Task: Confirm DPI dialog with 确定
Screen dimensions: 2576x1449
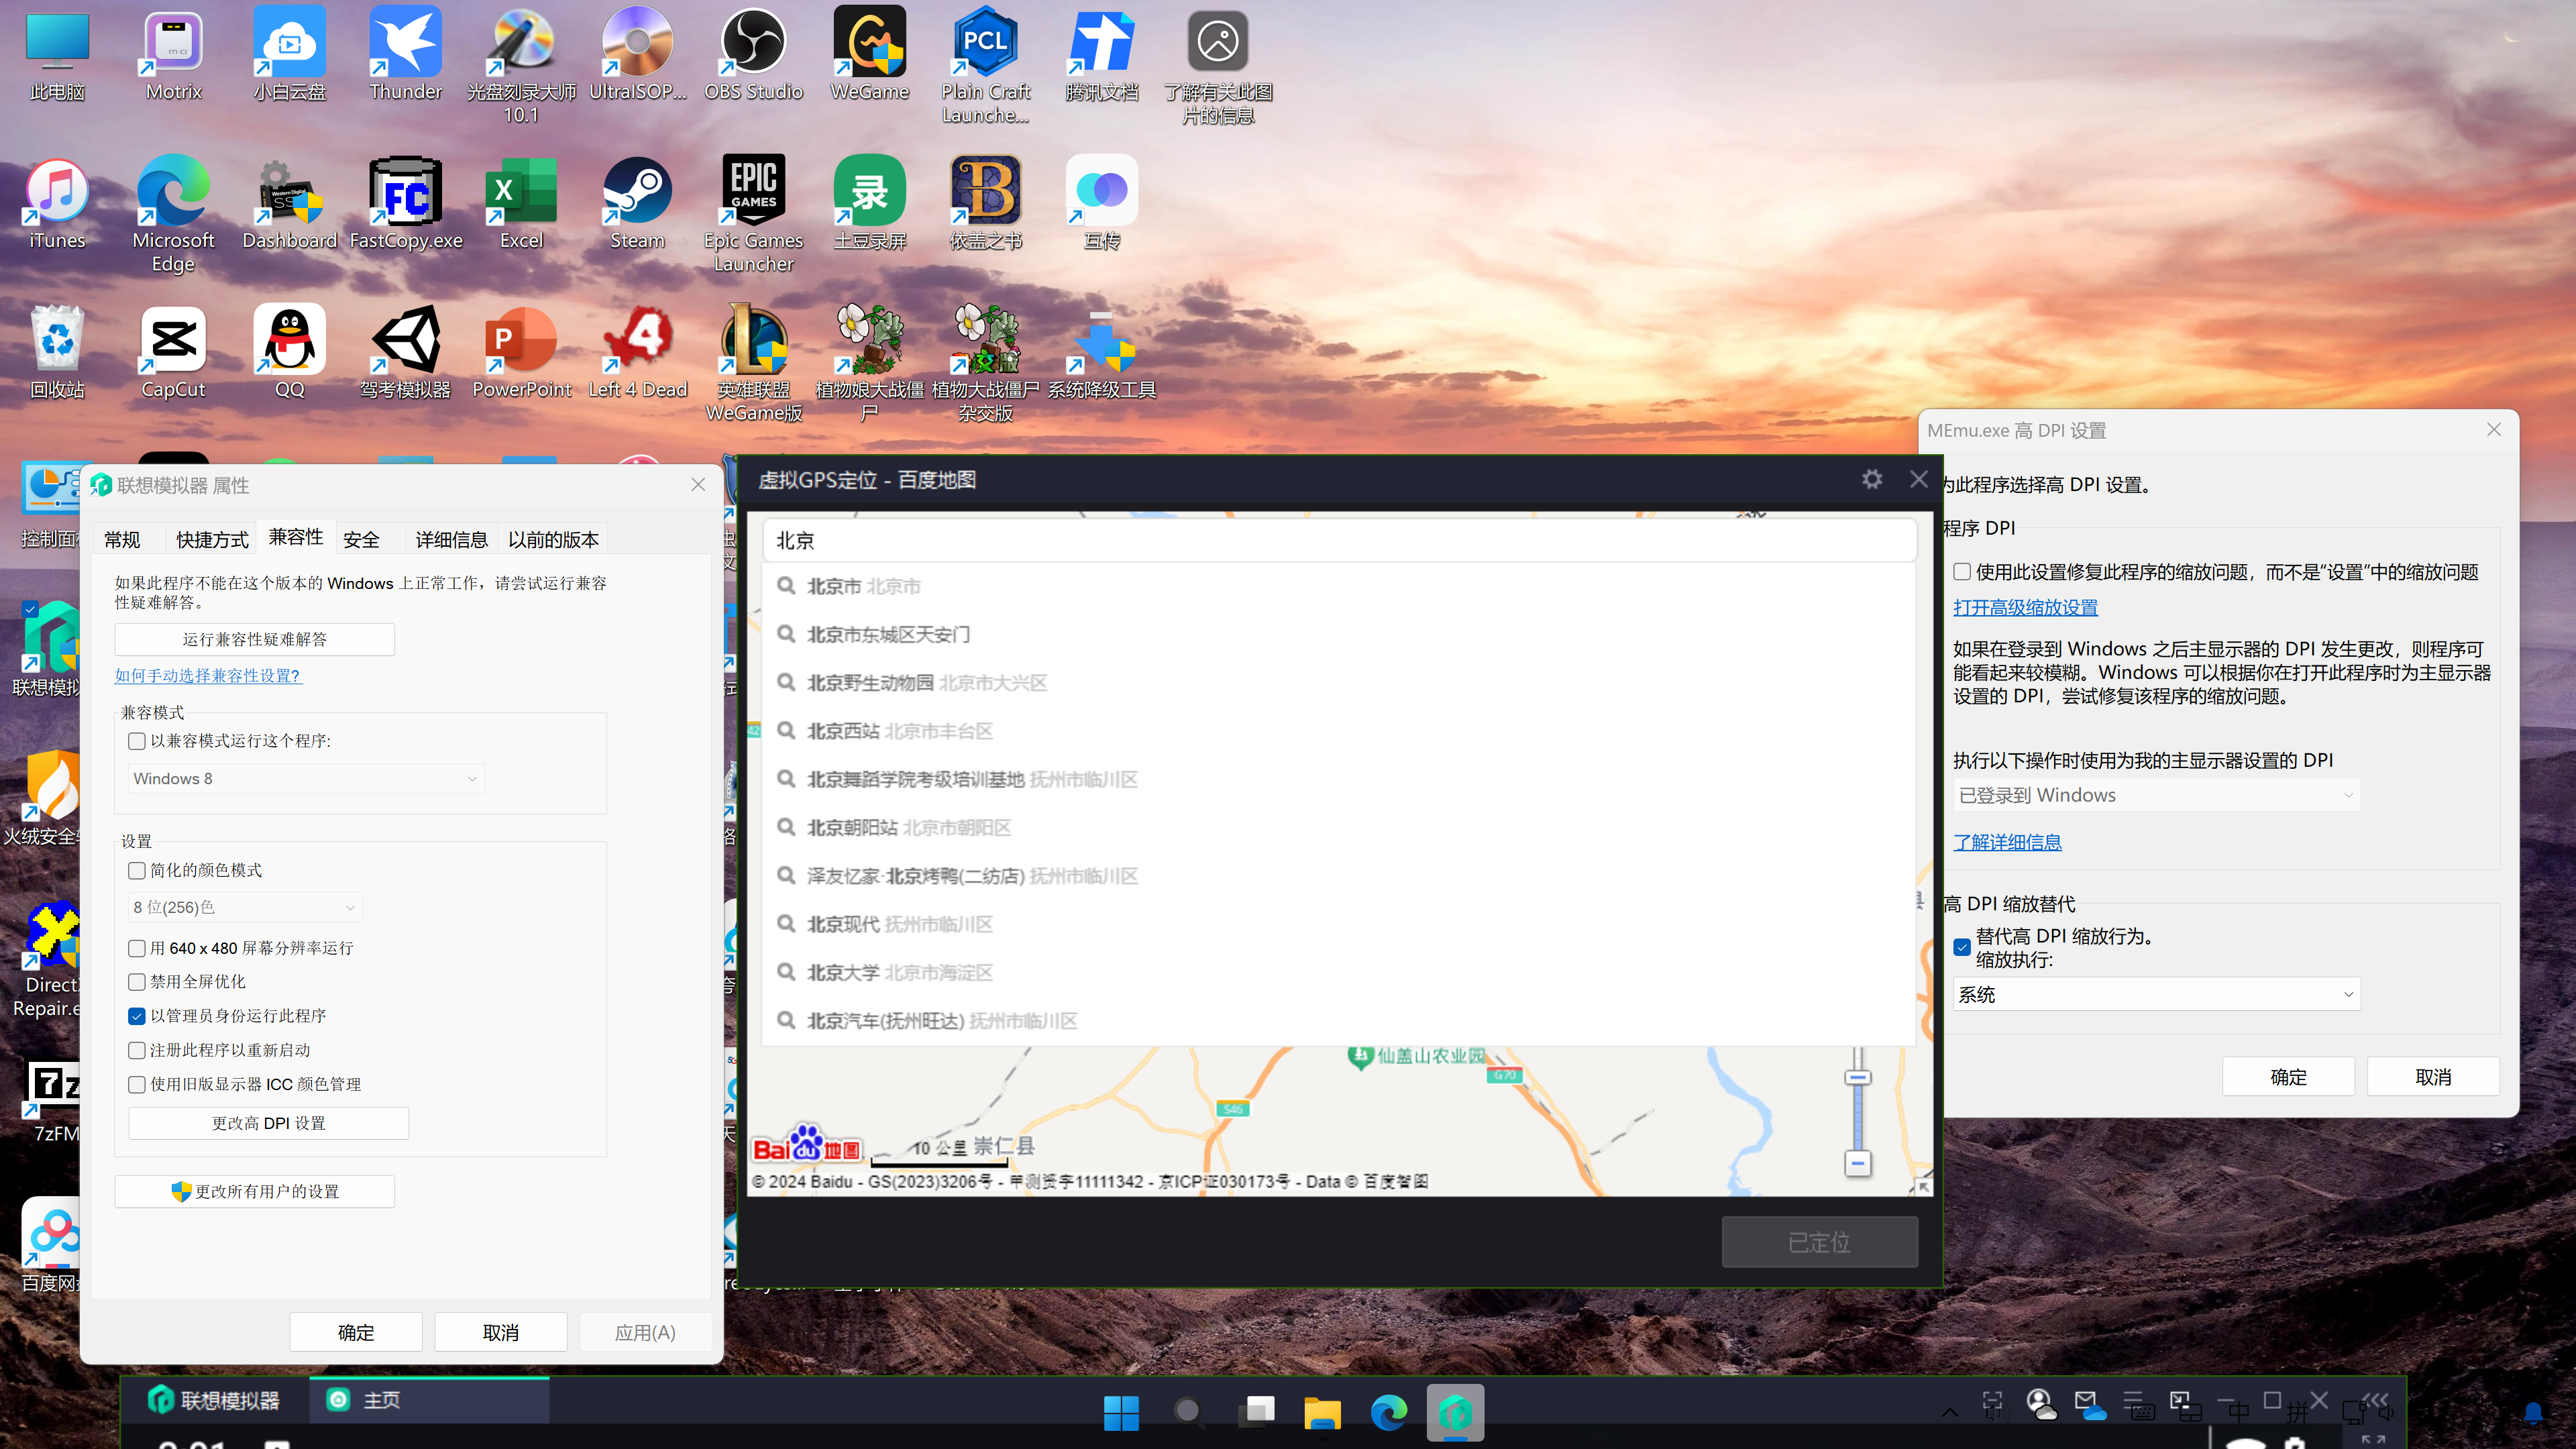Action: click(2288, 1077)
